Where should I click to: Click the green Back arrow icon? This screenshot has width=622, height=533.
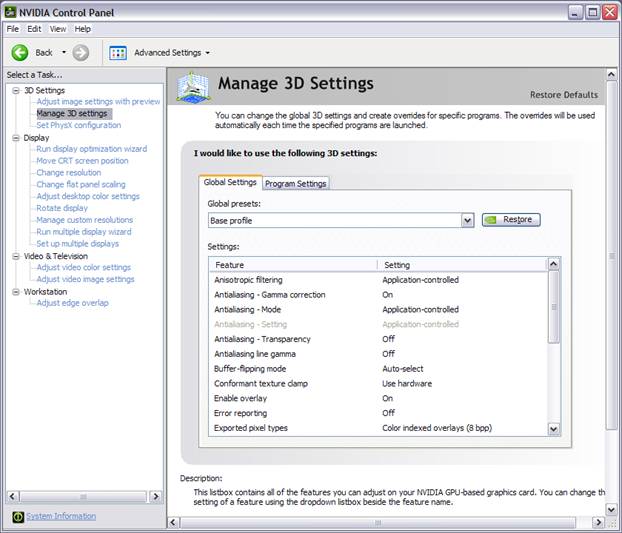pos(19,52)
